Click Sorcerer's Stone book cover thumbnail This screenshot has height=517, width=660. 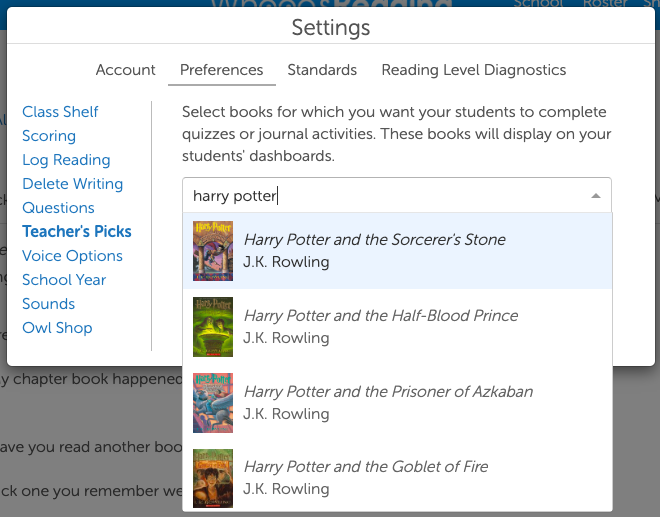point(213,251)
